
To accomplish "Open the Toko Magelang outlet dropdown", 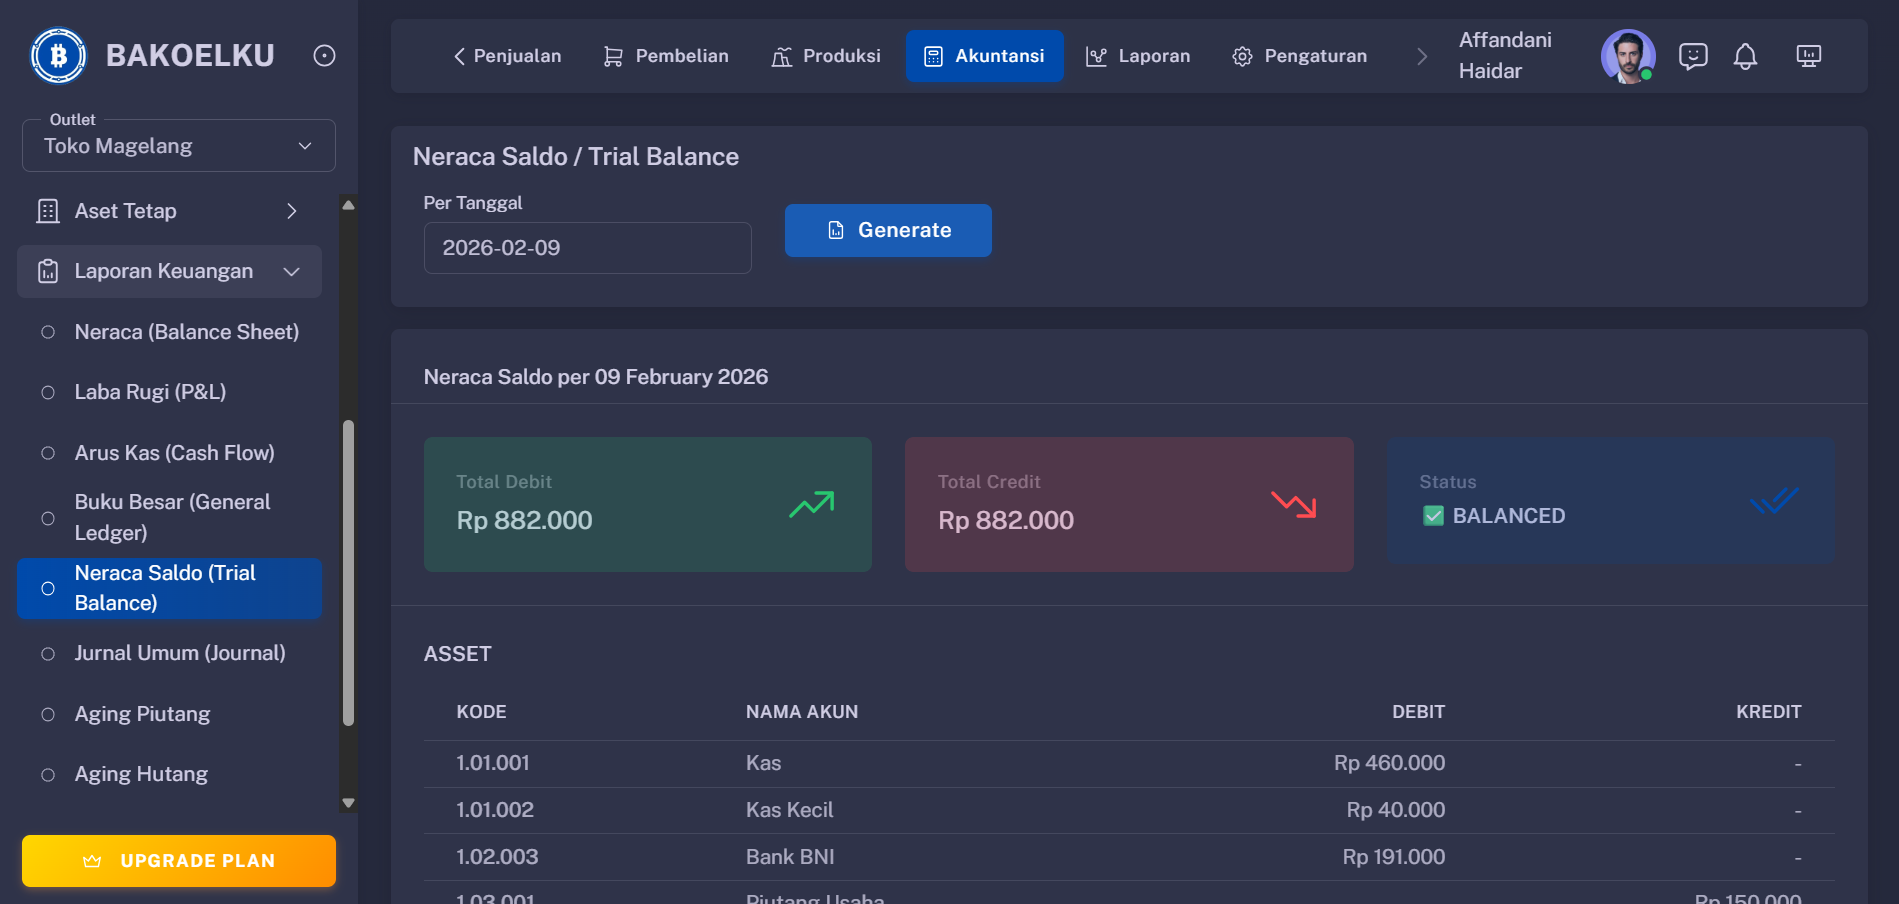I will point(178,145).
